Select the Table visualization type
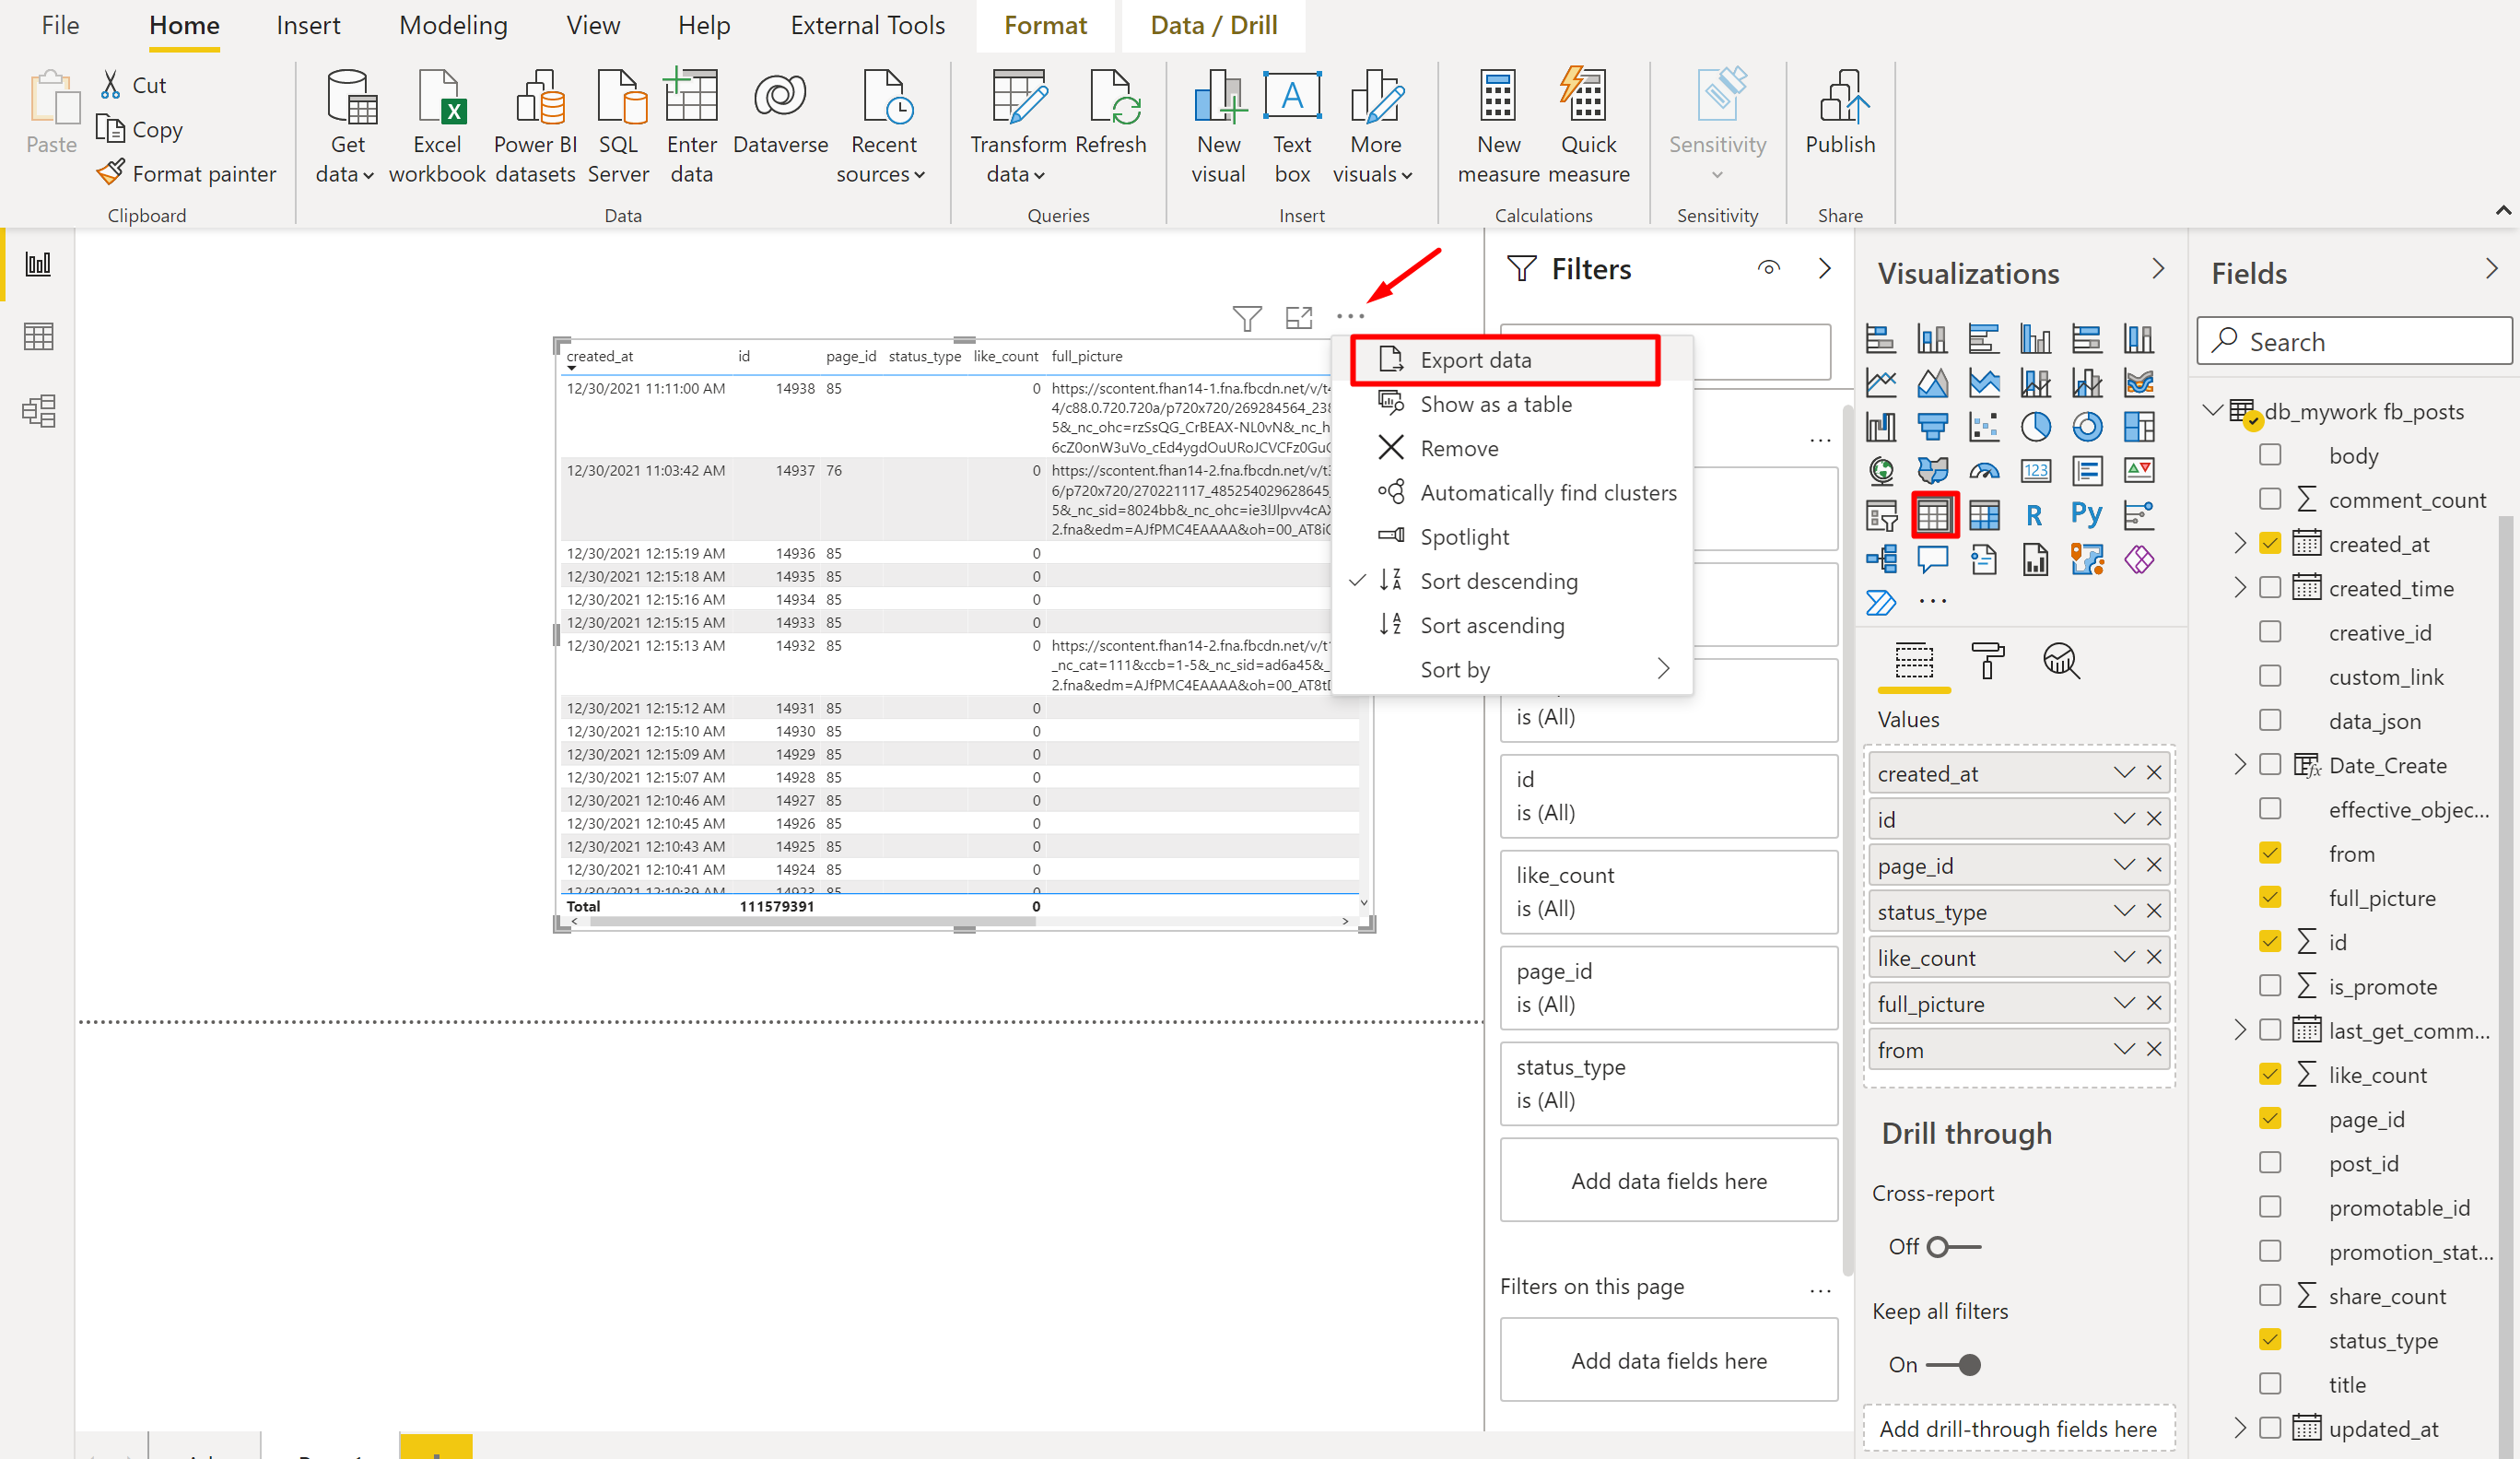Image resolution: width=2520 pixels, height=1459 pixels. (x=1932, y=515)
